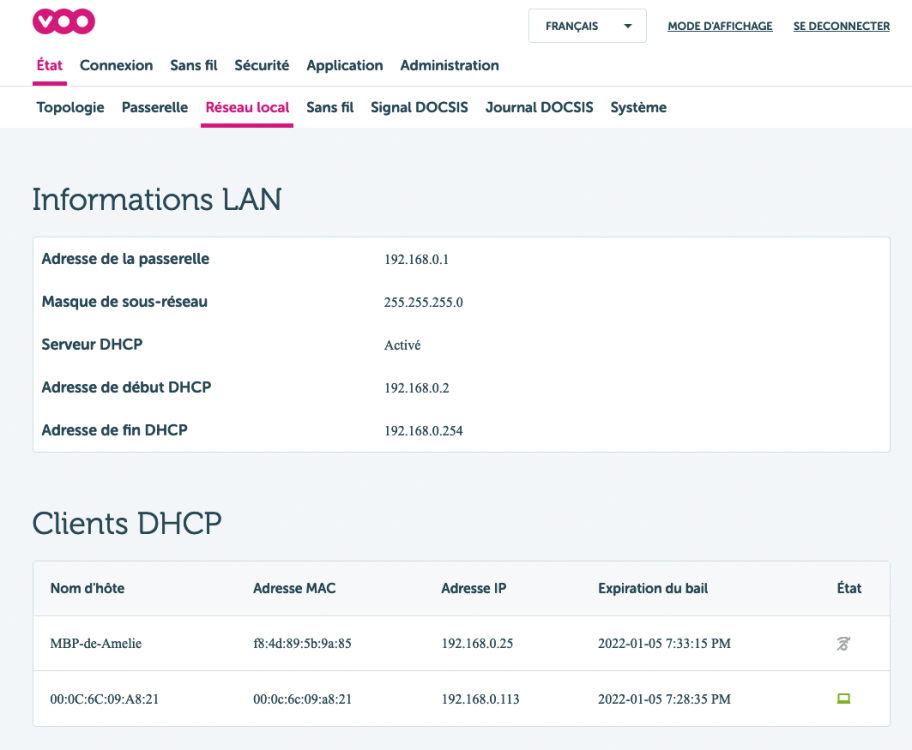The height and width of the screenshot is (750, 912).
Task: Select the top-level Sans fil menu
Action: click(193, 66)
